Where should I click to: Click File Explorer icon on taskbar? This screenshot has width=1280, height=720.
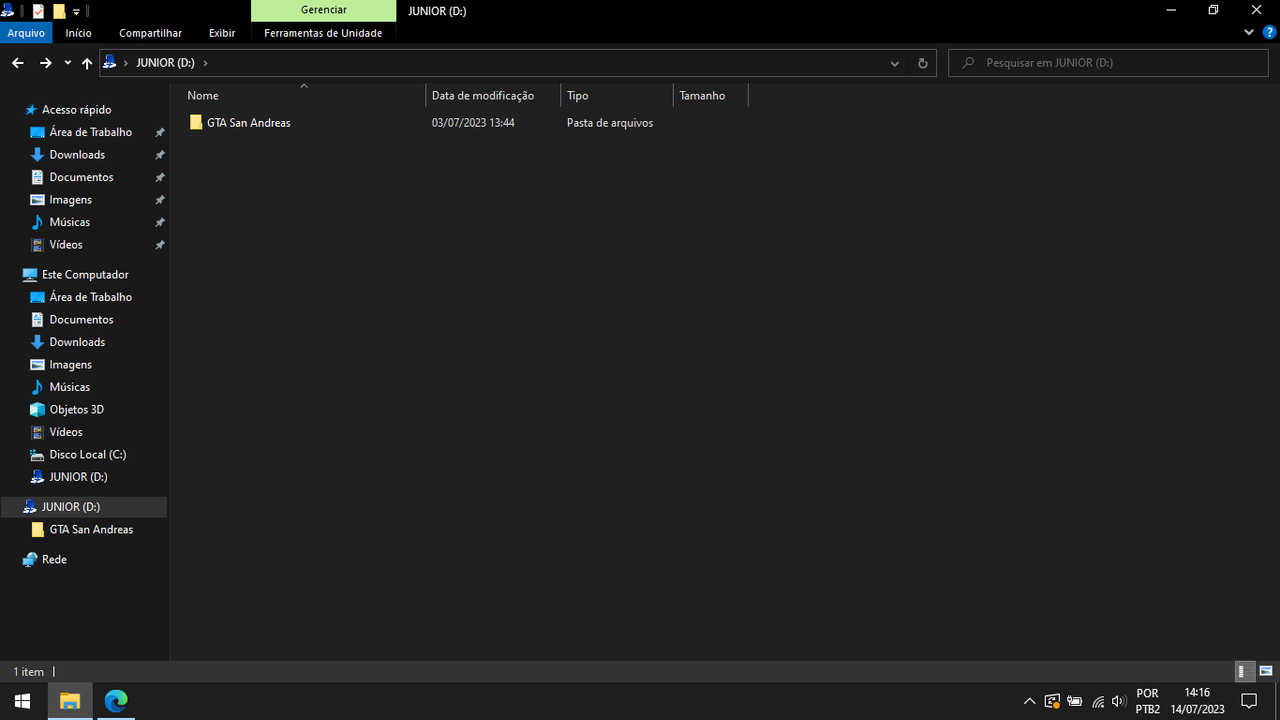[x=70, y=701]
